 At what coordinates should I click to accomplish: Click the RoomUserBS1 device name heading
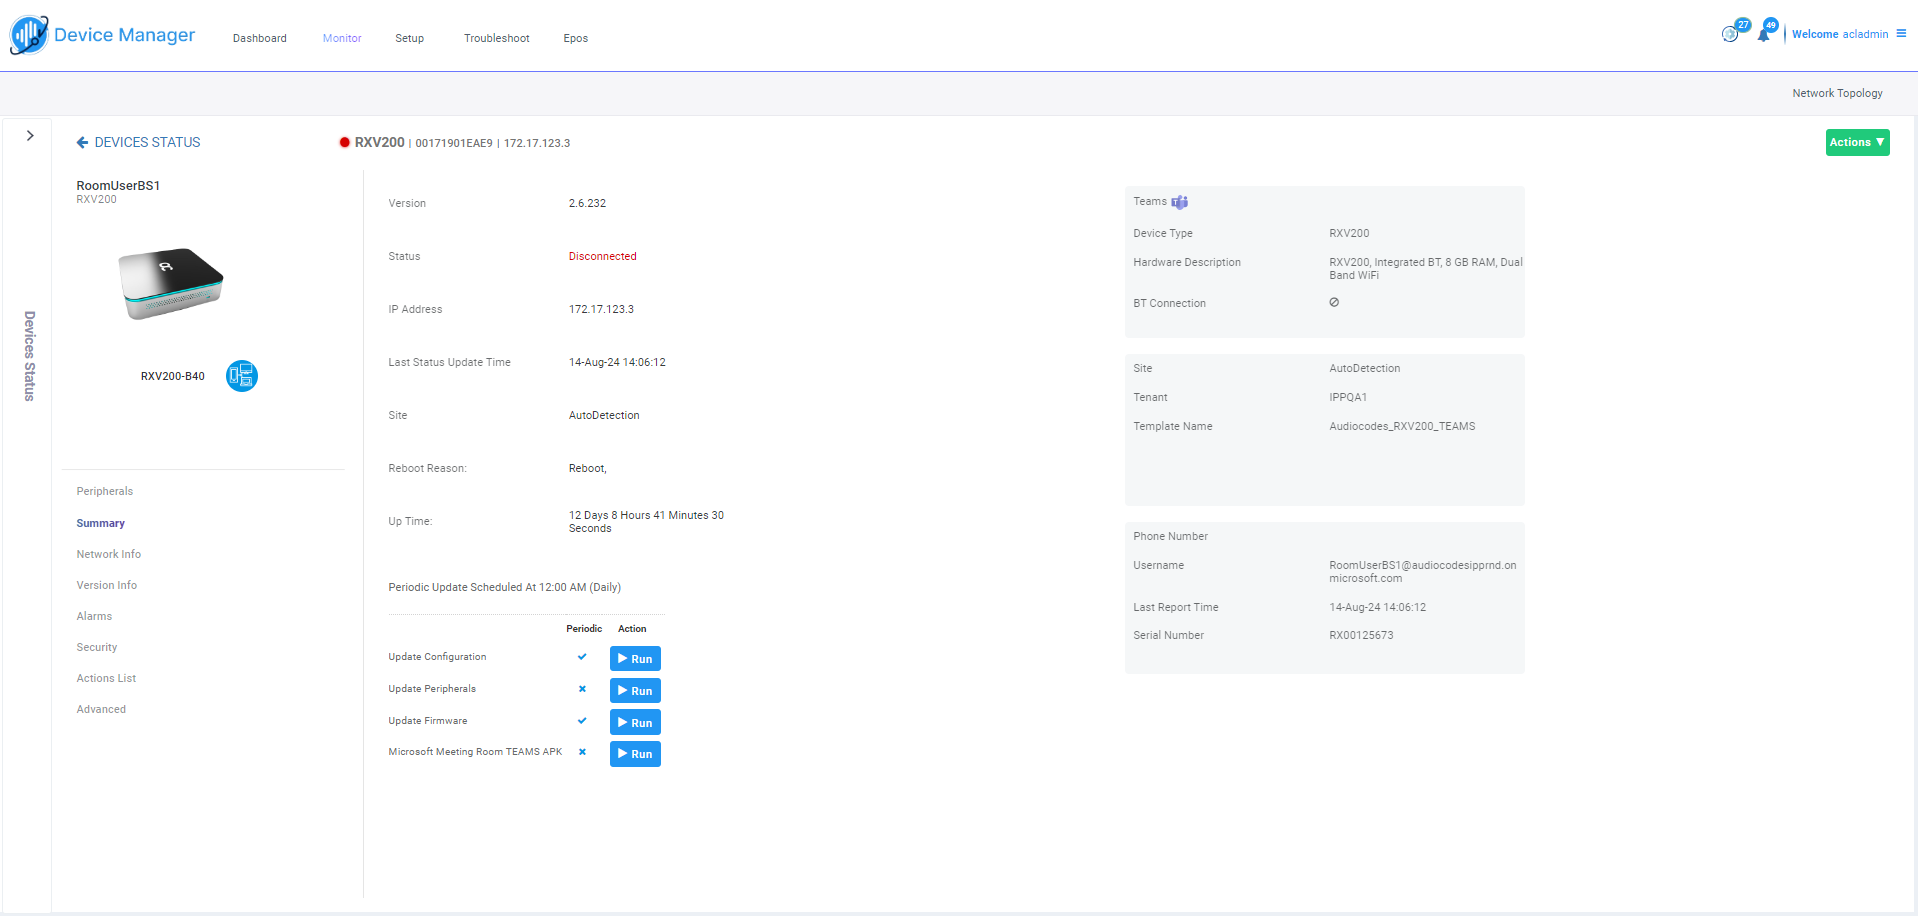[x=118, y=186]
